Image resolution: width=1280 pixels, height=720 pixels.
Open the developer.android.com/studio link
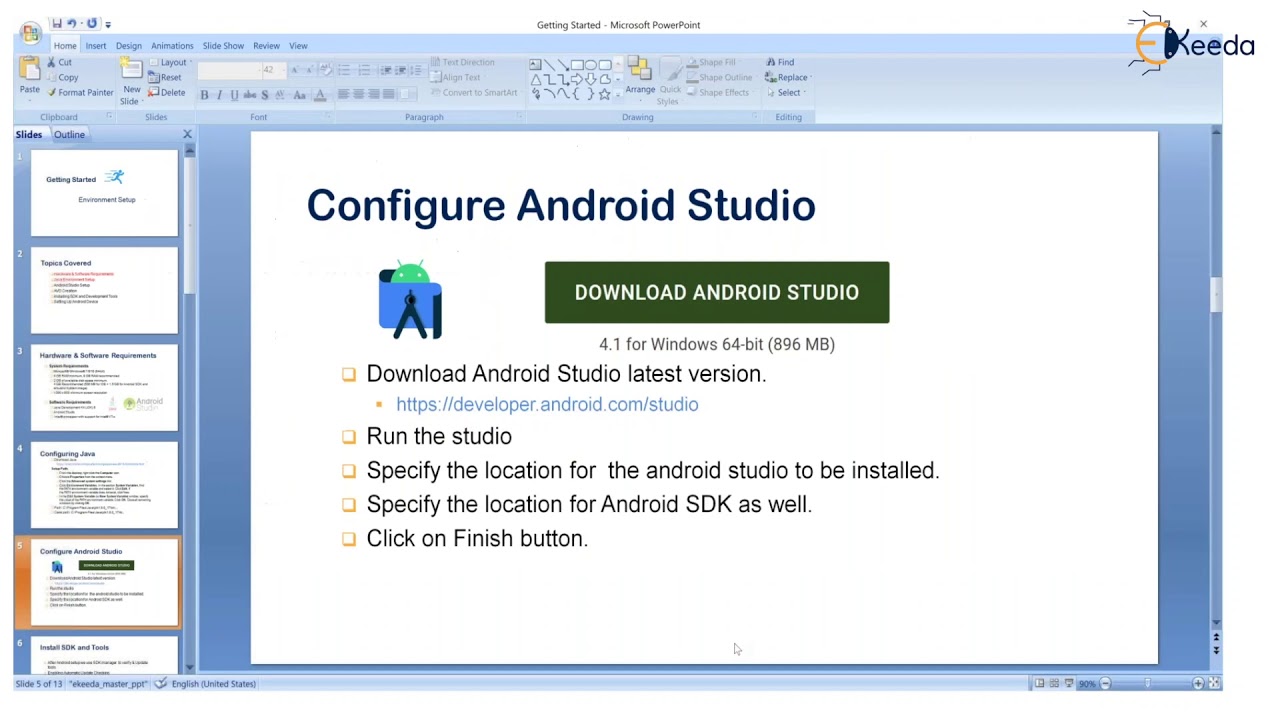coord(547,404)
